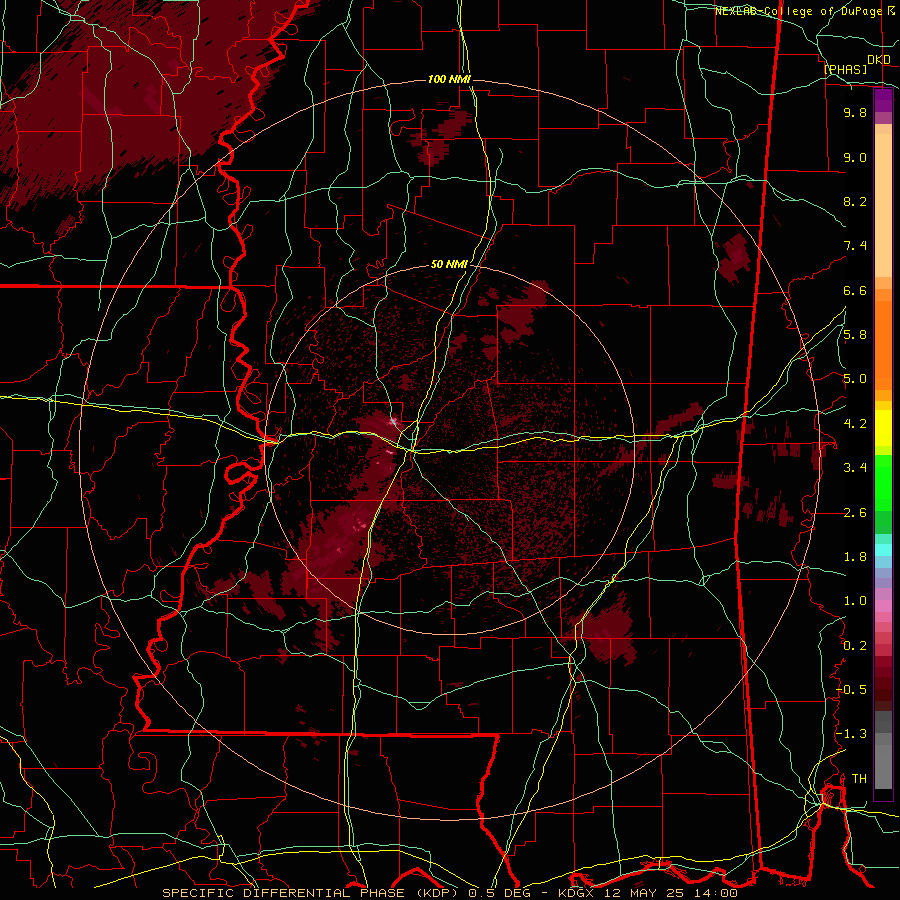Click the 4.2 value on the scale

(x=855, y=424)
